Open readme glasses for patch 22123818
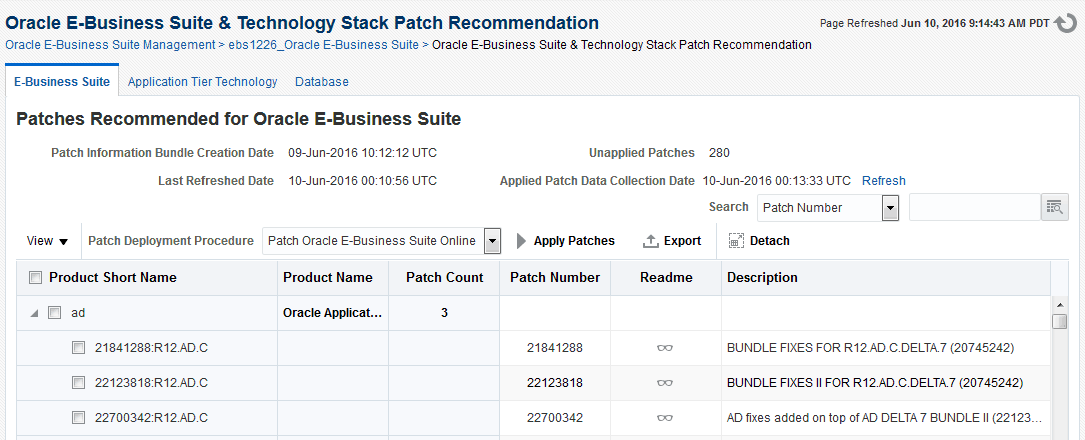This screenshot has width=1085, height=440. tap(665, 383)
